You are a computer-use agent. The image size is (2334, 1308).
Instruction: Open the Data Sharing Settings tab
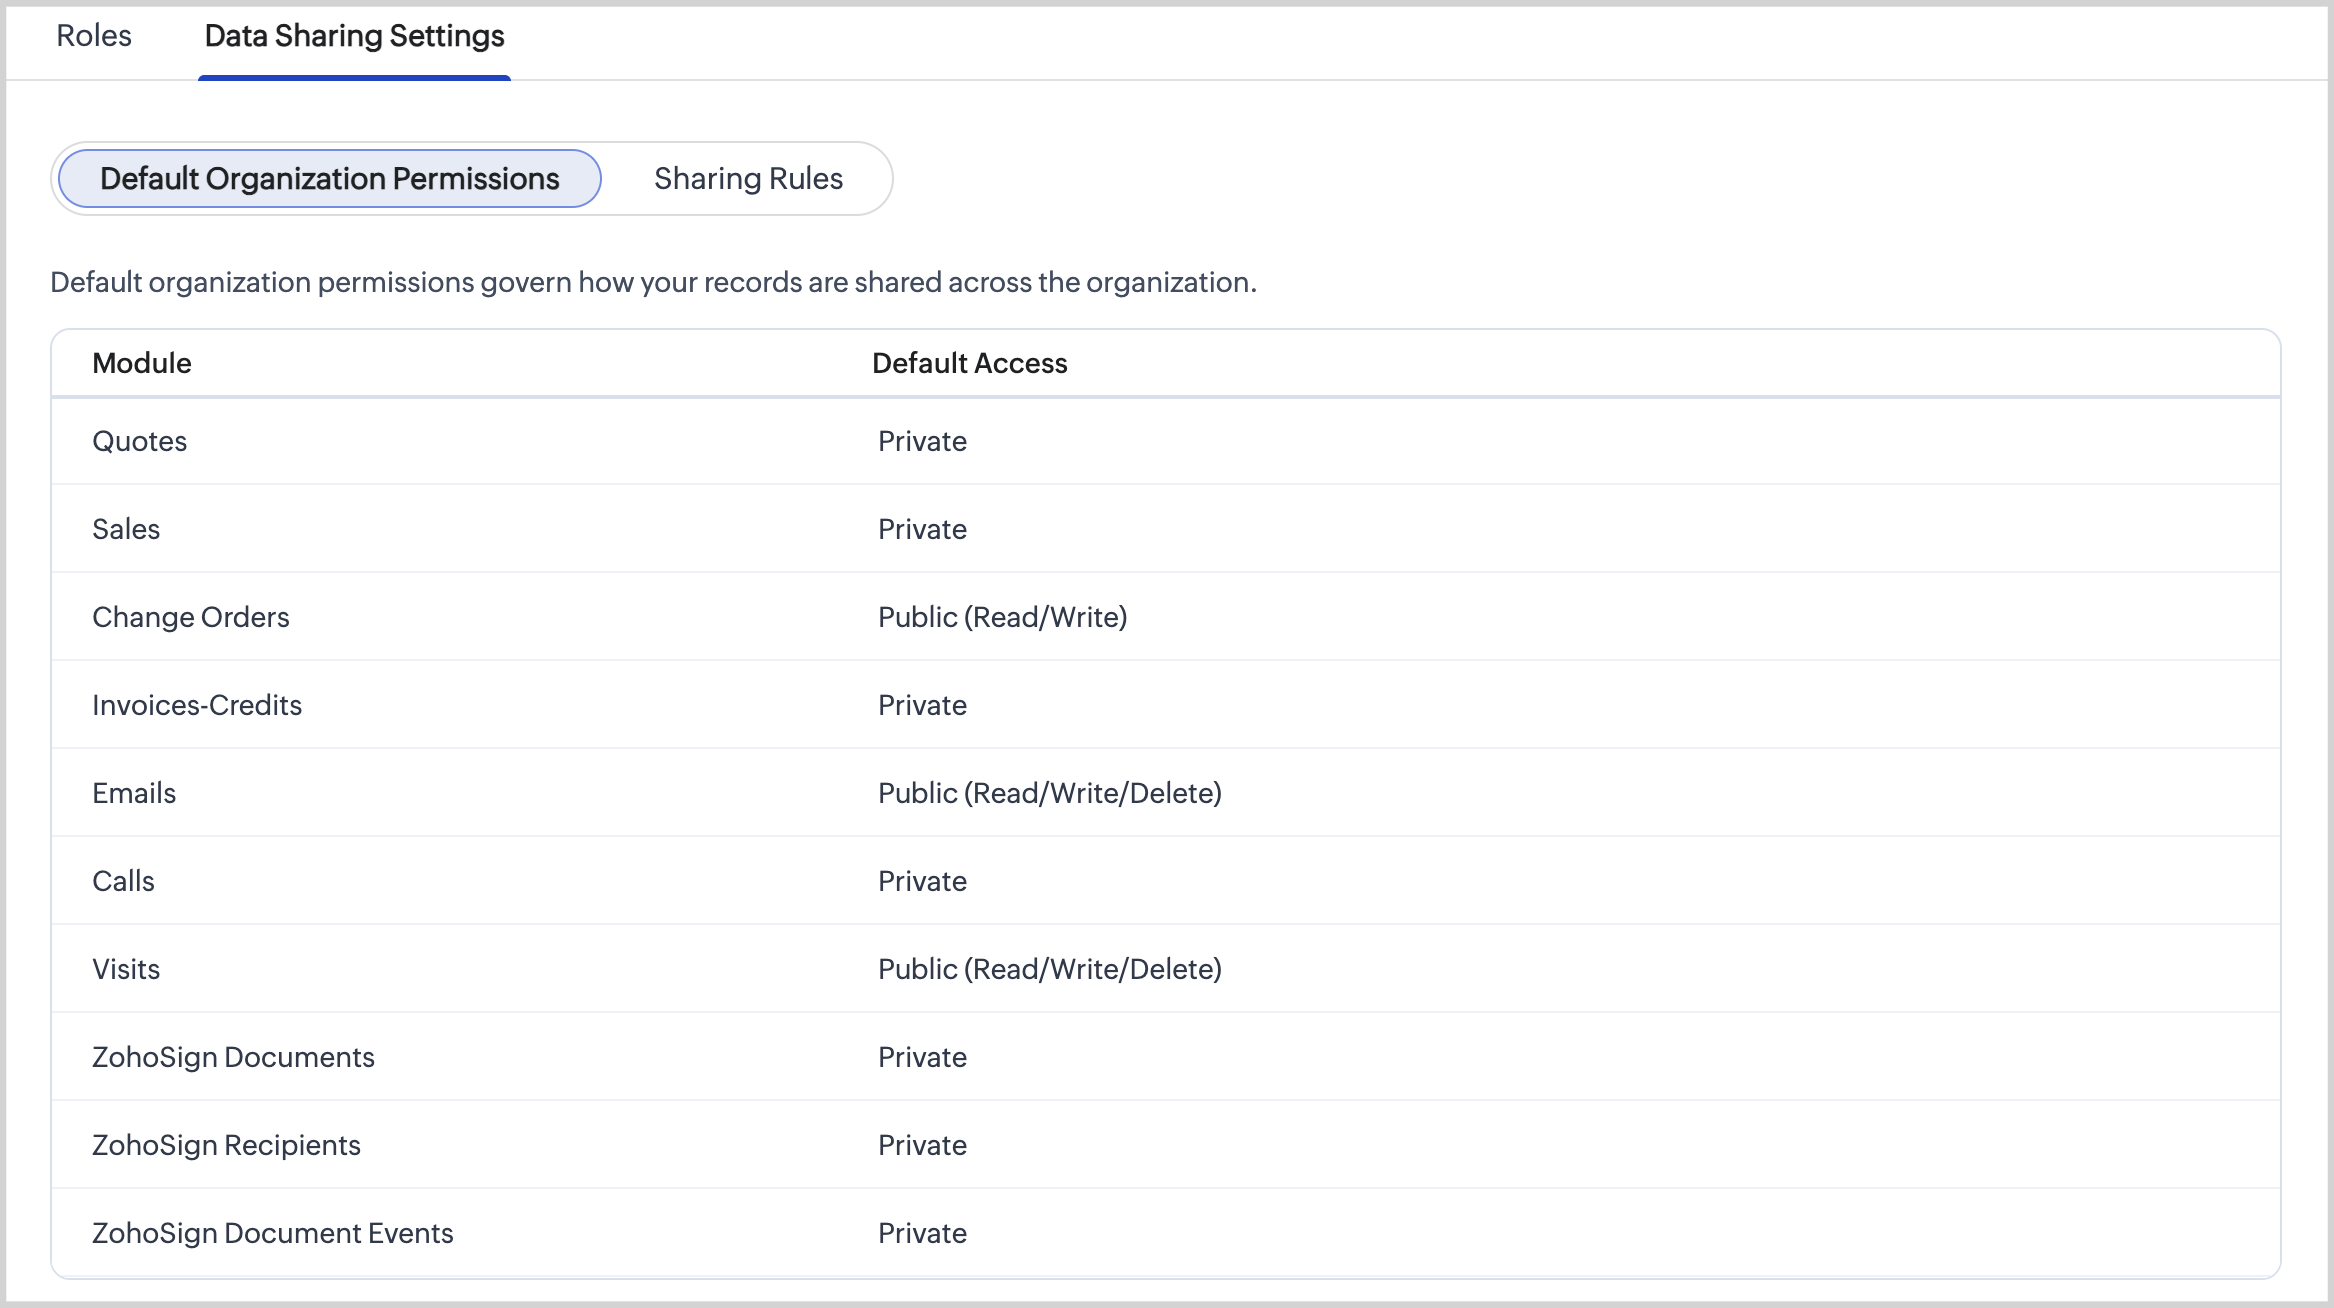coord(354,36)
